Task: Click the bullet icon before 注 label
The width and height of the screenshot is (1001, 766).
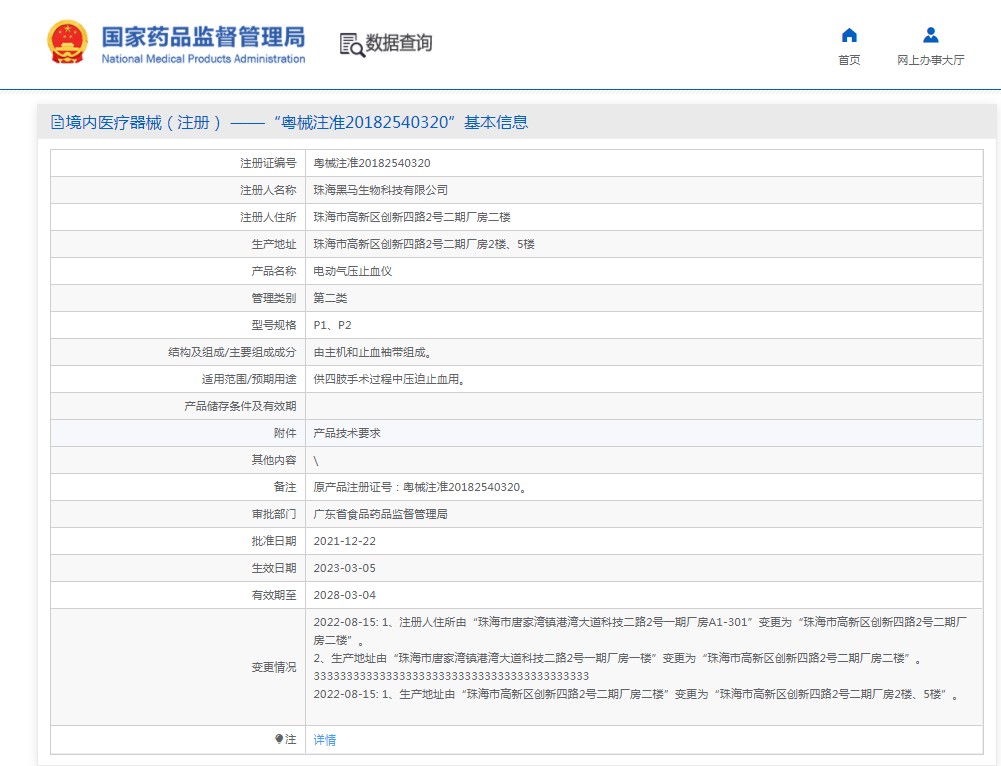Action: pyautogui.click(x=279, y=739)
